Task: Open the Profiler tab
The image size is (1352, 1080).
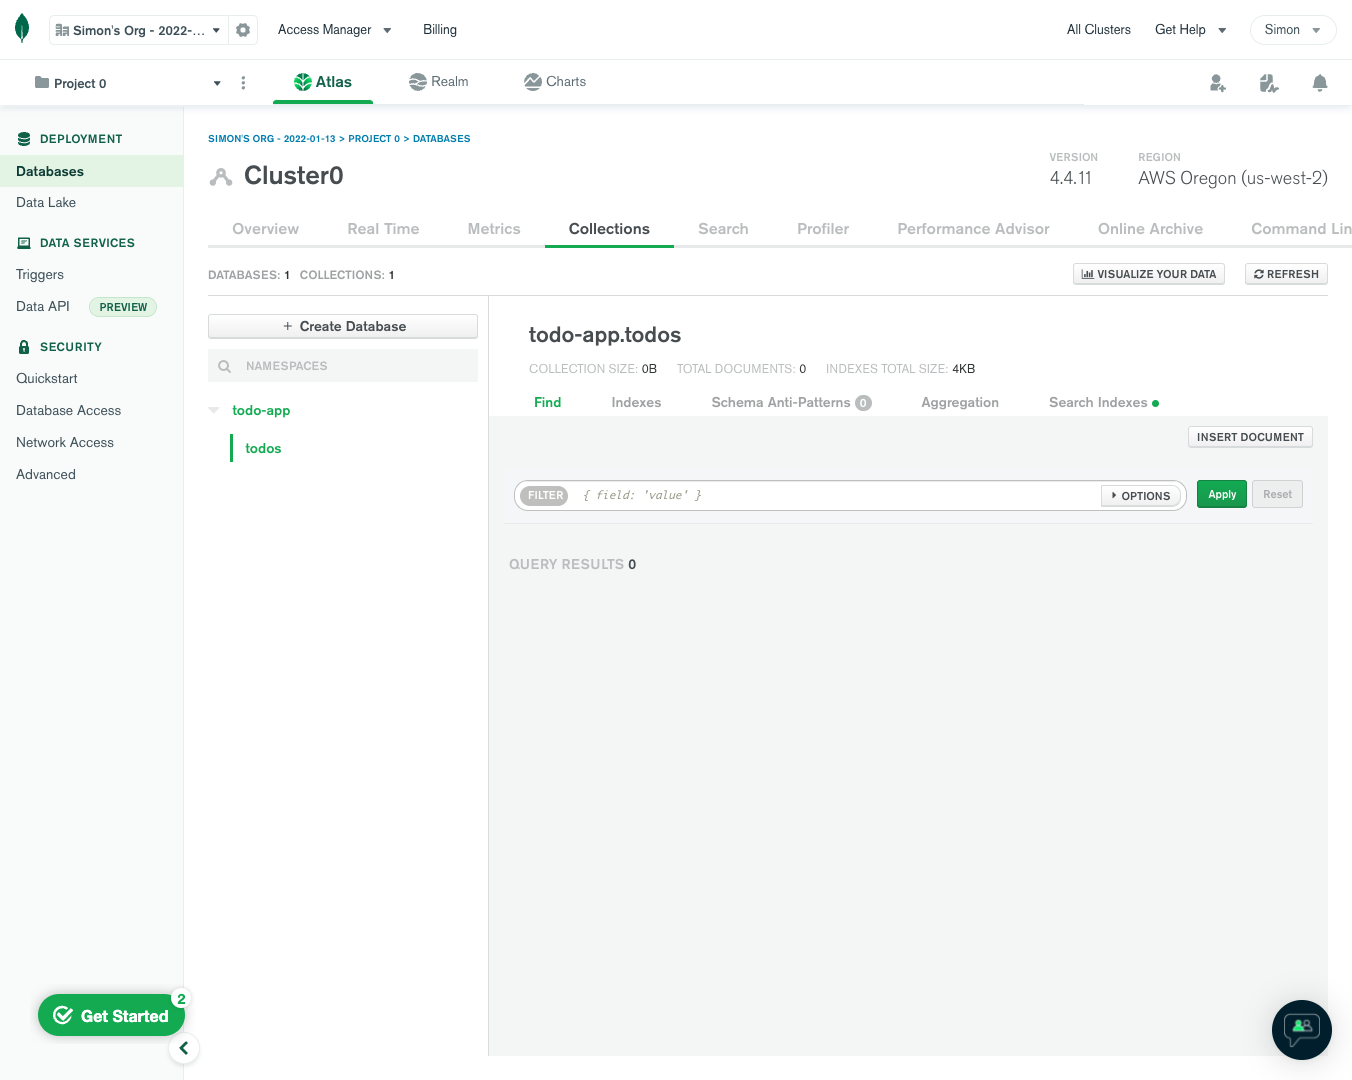Action: pos(823,229)
